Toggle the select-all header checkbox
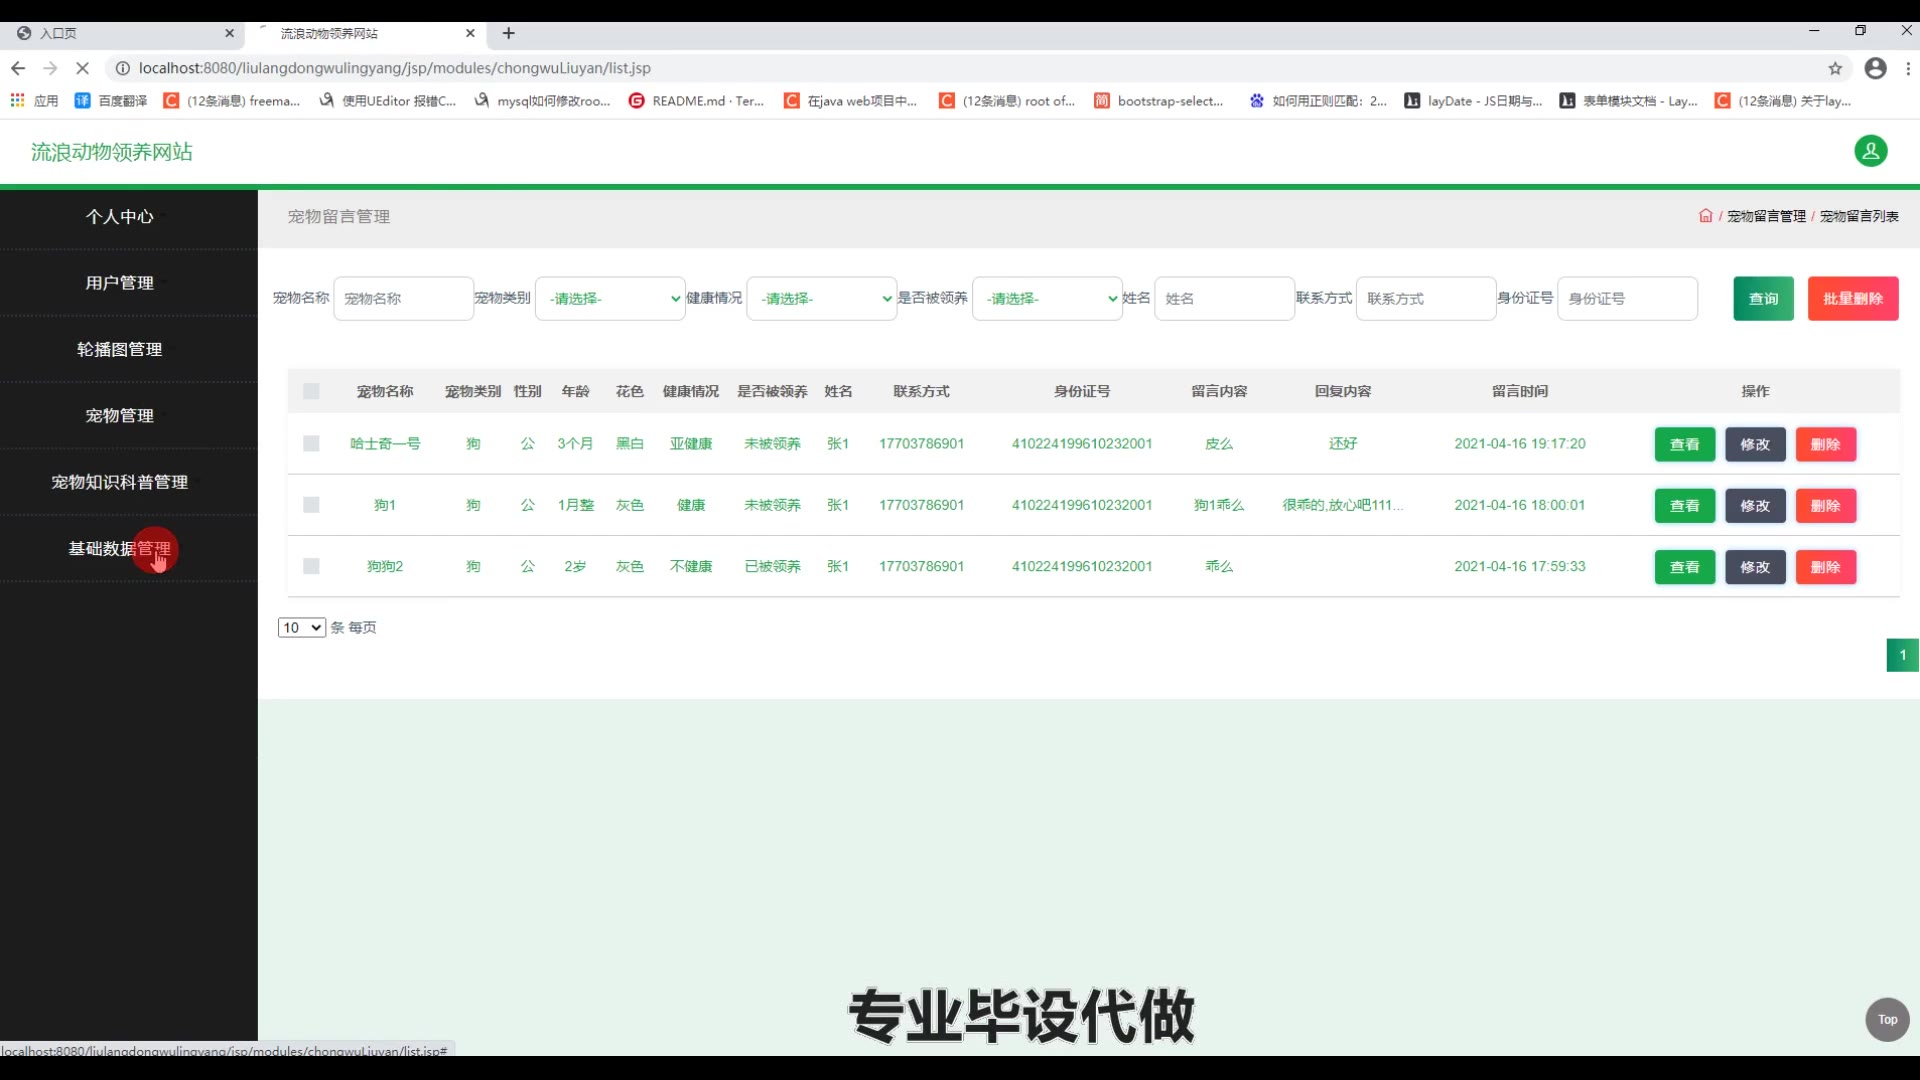 pyautogui.click(x=311, y=391)
